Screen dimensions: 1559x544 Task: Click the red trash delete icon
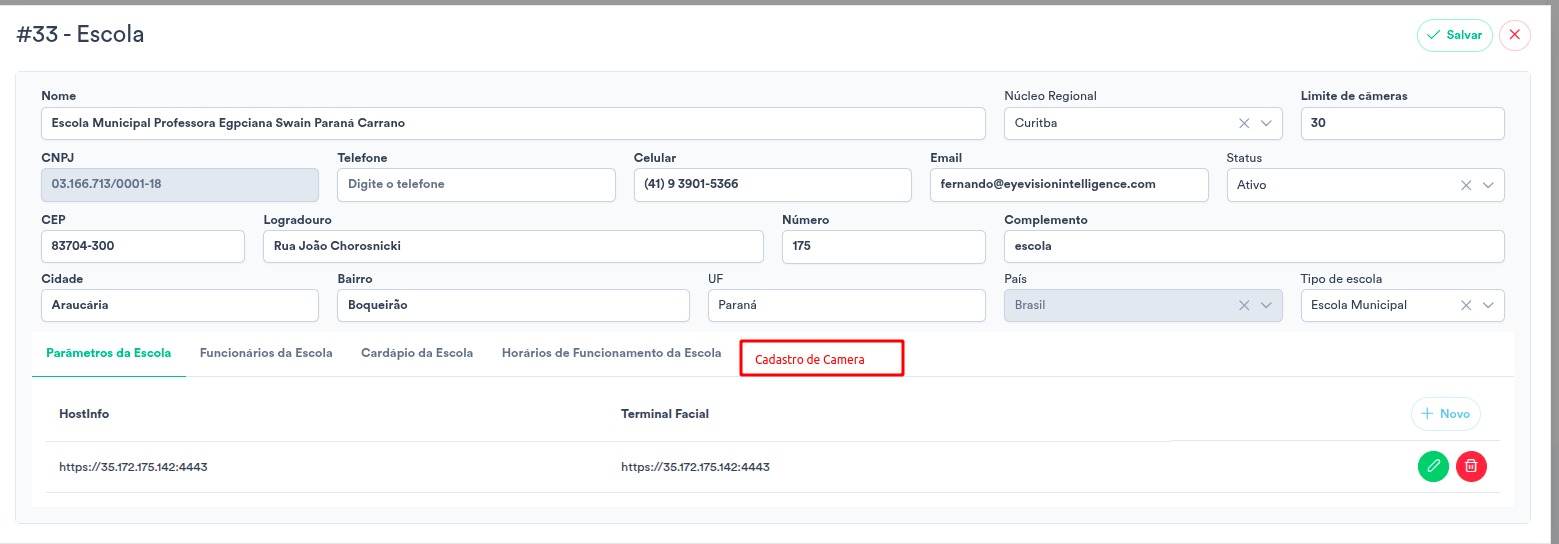pos(1471,466)
